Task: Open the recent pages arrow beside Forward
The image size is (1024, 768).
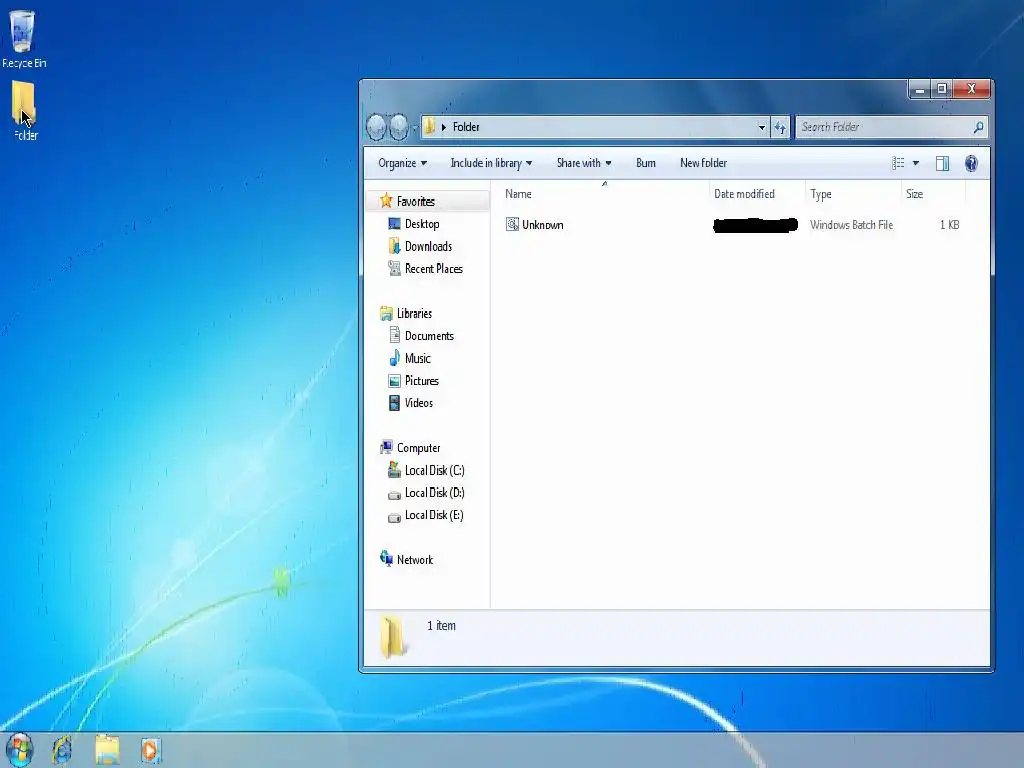Action: [x=414, y=128]
